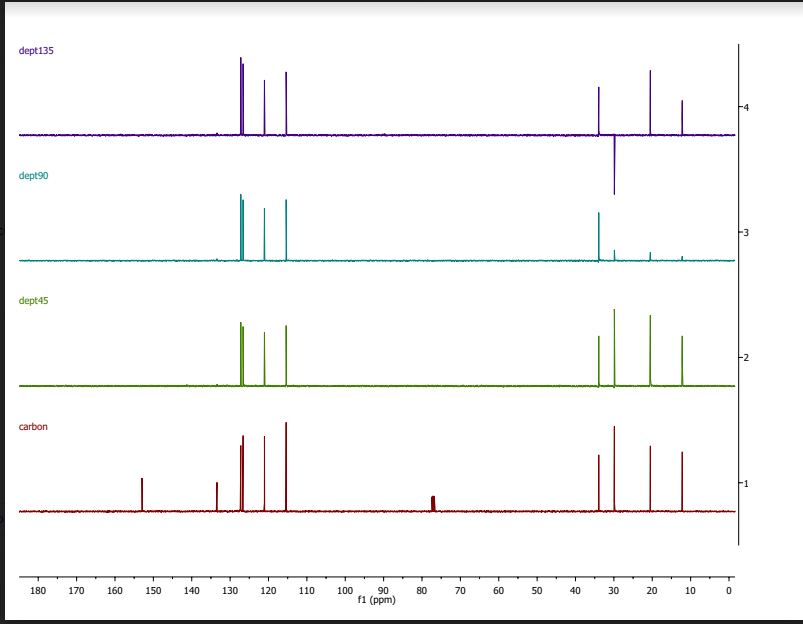The image size is (803, 624).
Task: Click the 150 ppm axis tick label
Action: pos(153,591)
